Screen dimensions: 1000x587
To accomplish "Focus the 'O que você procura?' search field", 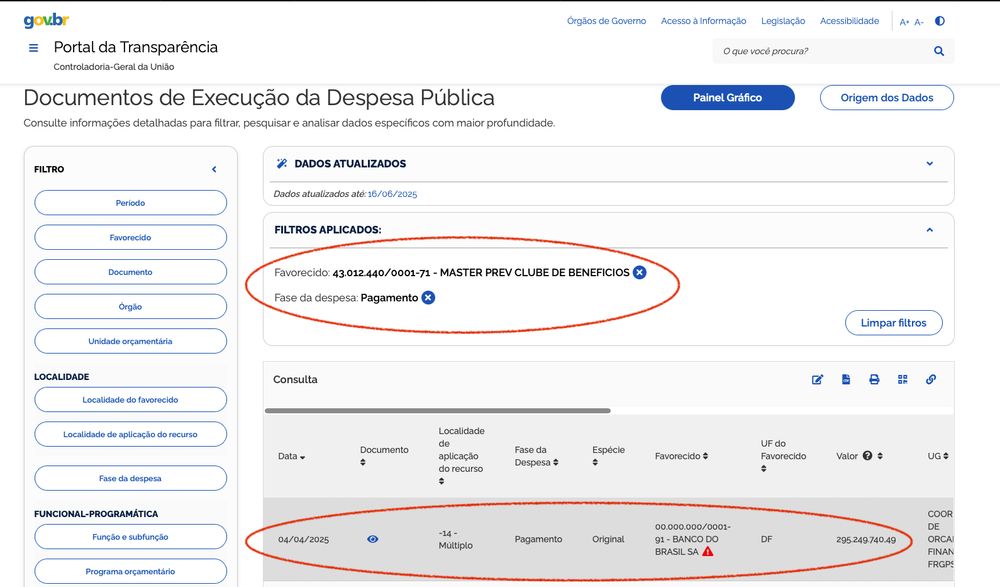I will pos(823,51).
